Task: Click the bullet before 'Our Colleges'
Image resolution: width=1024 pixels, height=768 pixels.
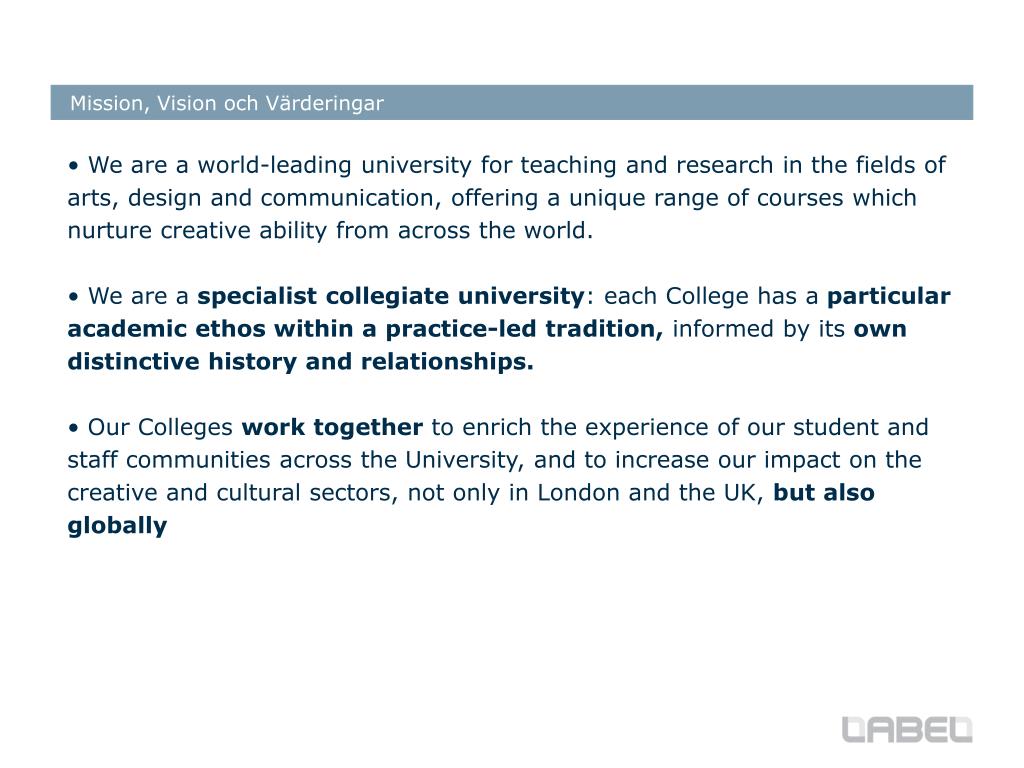Action: [x=73, y=428]
